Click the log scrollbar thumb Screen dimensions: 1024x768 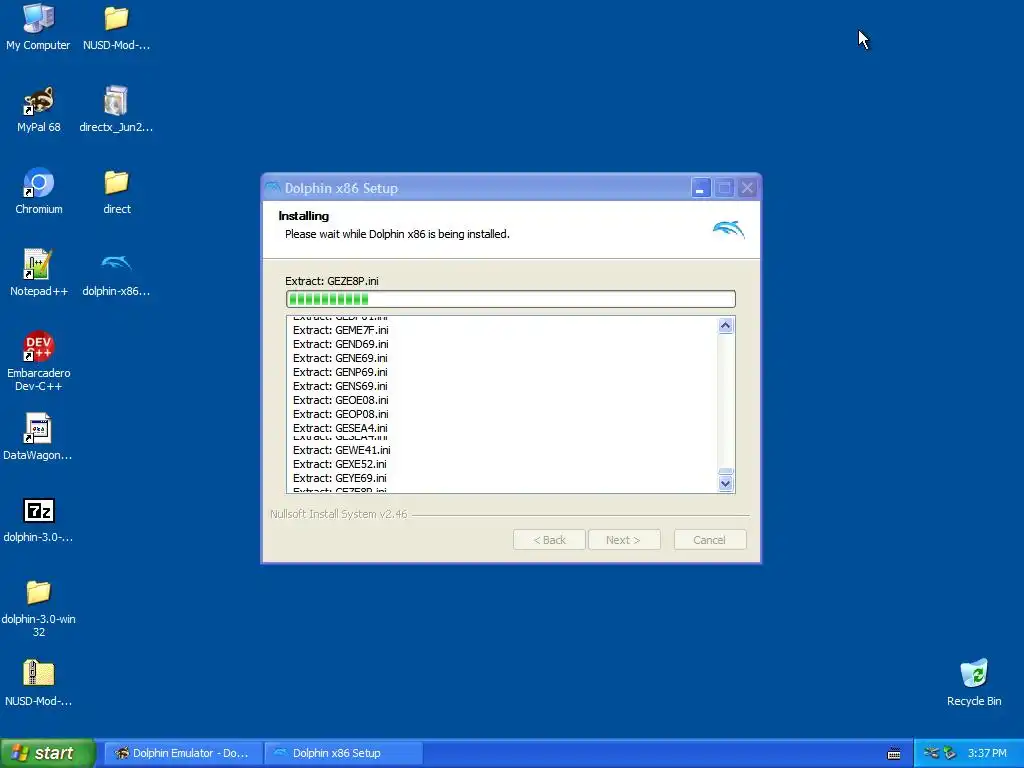pyautogui.click(x=726, y=472)
